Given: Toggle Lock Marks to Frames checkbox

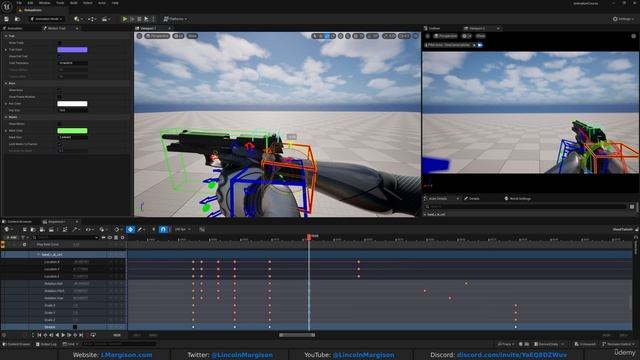Looking at the screenshot, I should (x=60, y=144).
